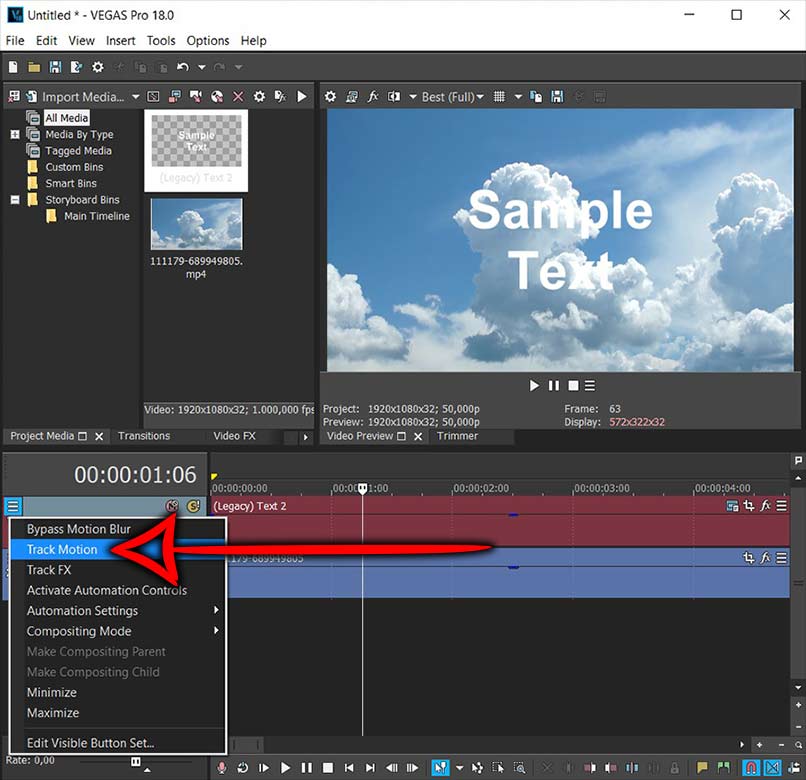This screenshot has width=806, height=780.
Task: Open media properties gear in Project Media toolbar
Action: [x=260, y=97]
